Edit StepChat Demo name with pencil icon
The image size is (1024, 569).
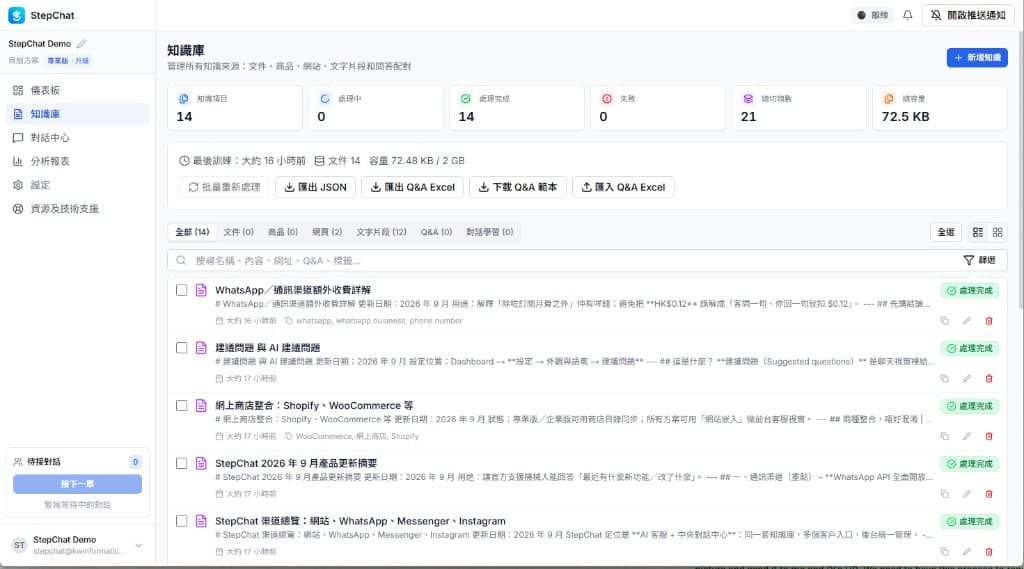81,44
